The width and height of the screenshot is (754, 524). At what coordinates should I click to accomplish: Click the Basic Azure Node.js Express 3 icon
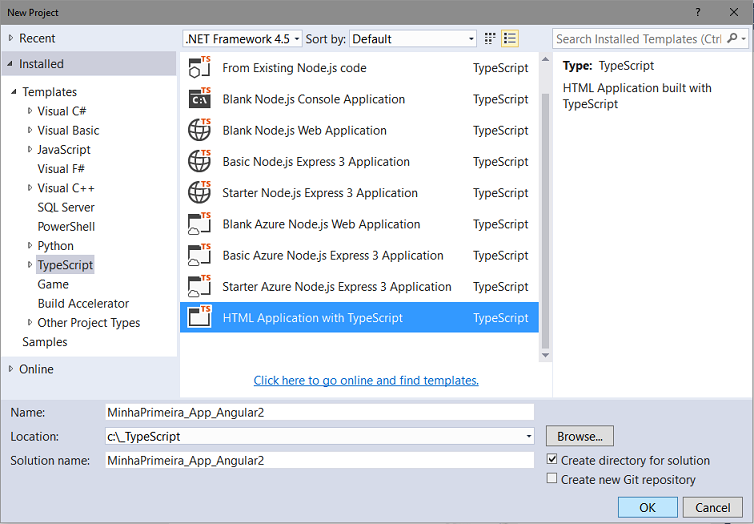pos(200,255)
